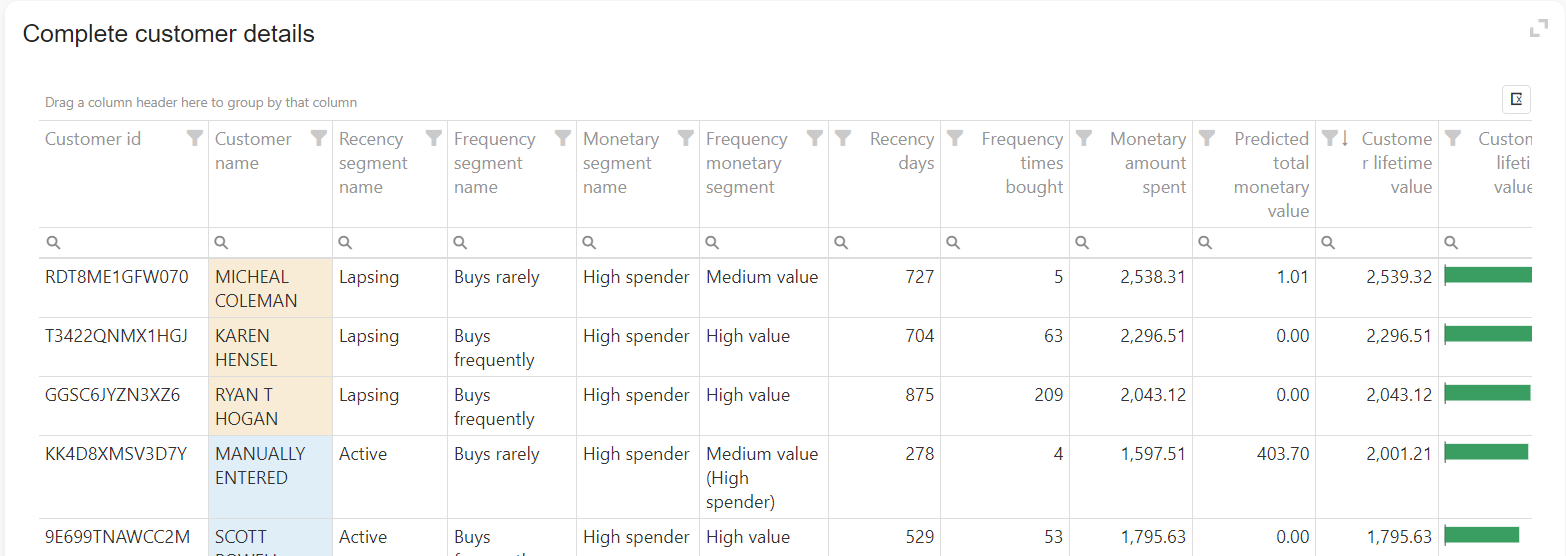Click Frequency segment name filter funnel
This screenshot has width=1566, height=556.
[563, 138]
